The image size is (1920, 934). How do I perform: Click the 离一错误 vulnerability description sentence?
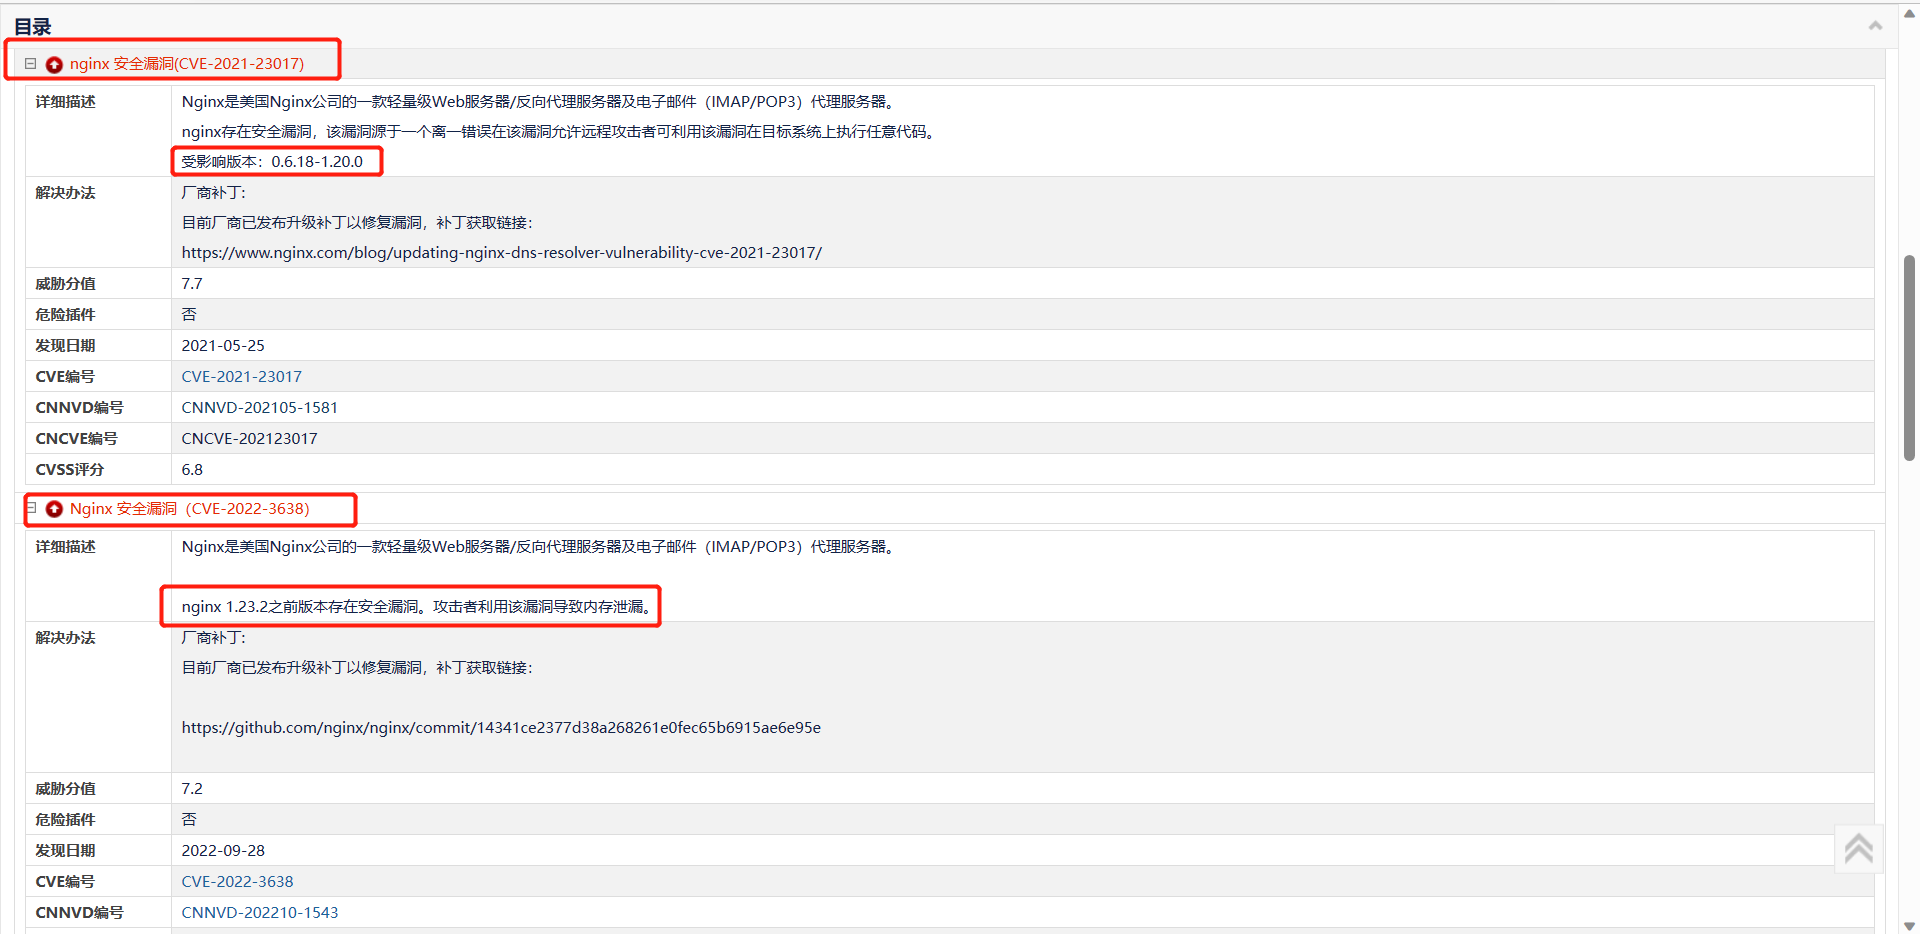click(x=561, y=132)
